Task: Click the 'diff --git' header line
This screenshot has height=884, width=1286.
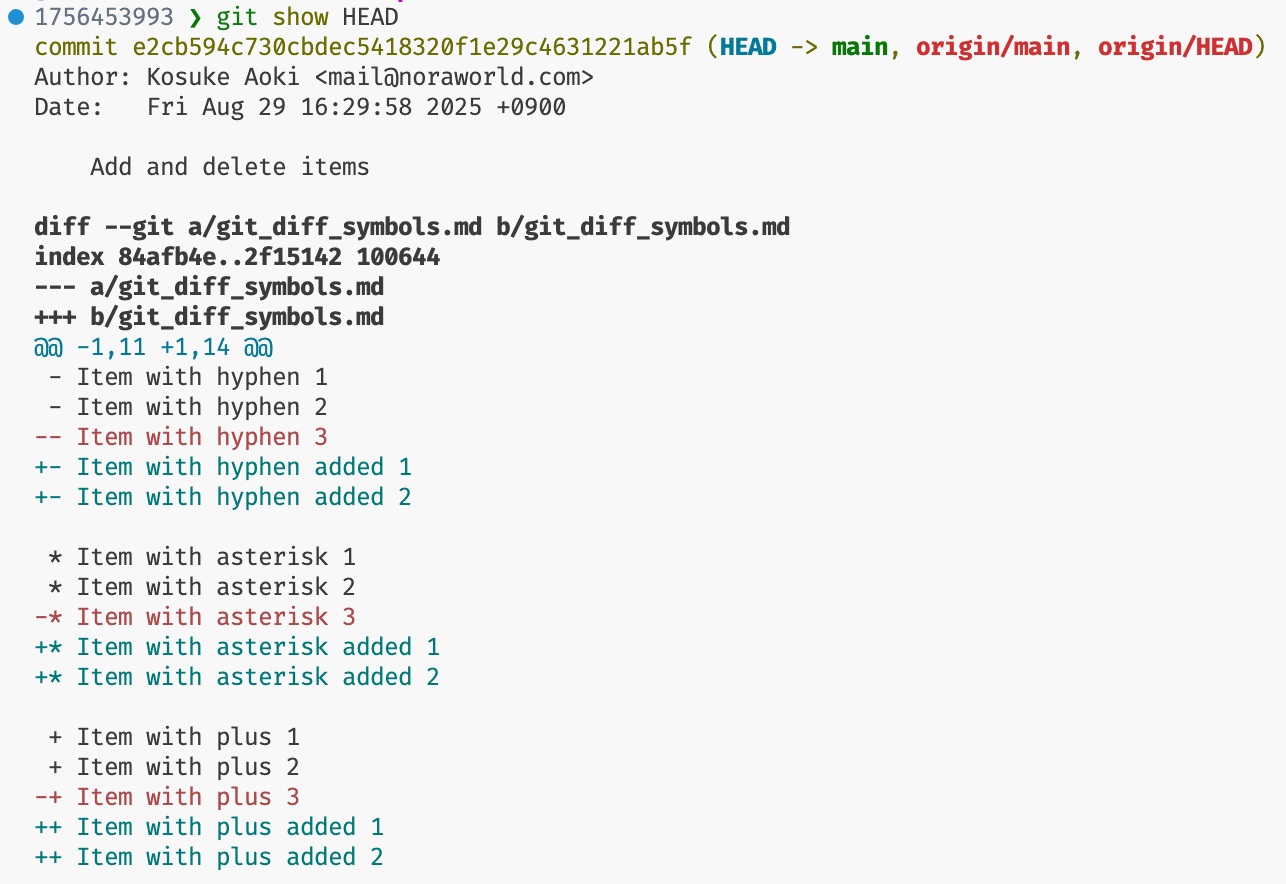Action: (412, 227)
